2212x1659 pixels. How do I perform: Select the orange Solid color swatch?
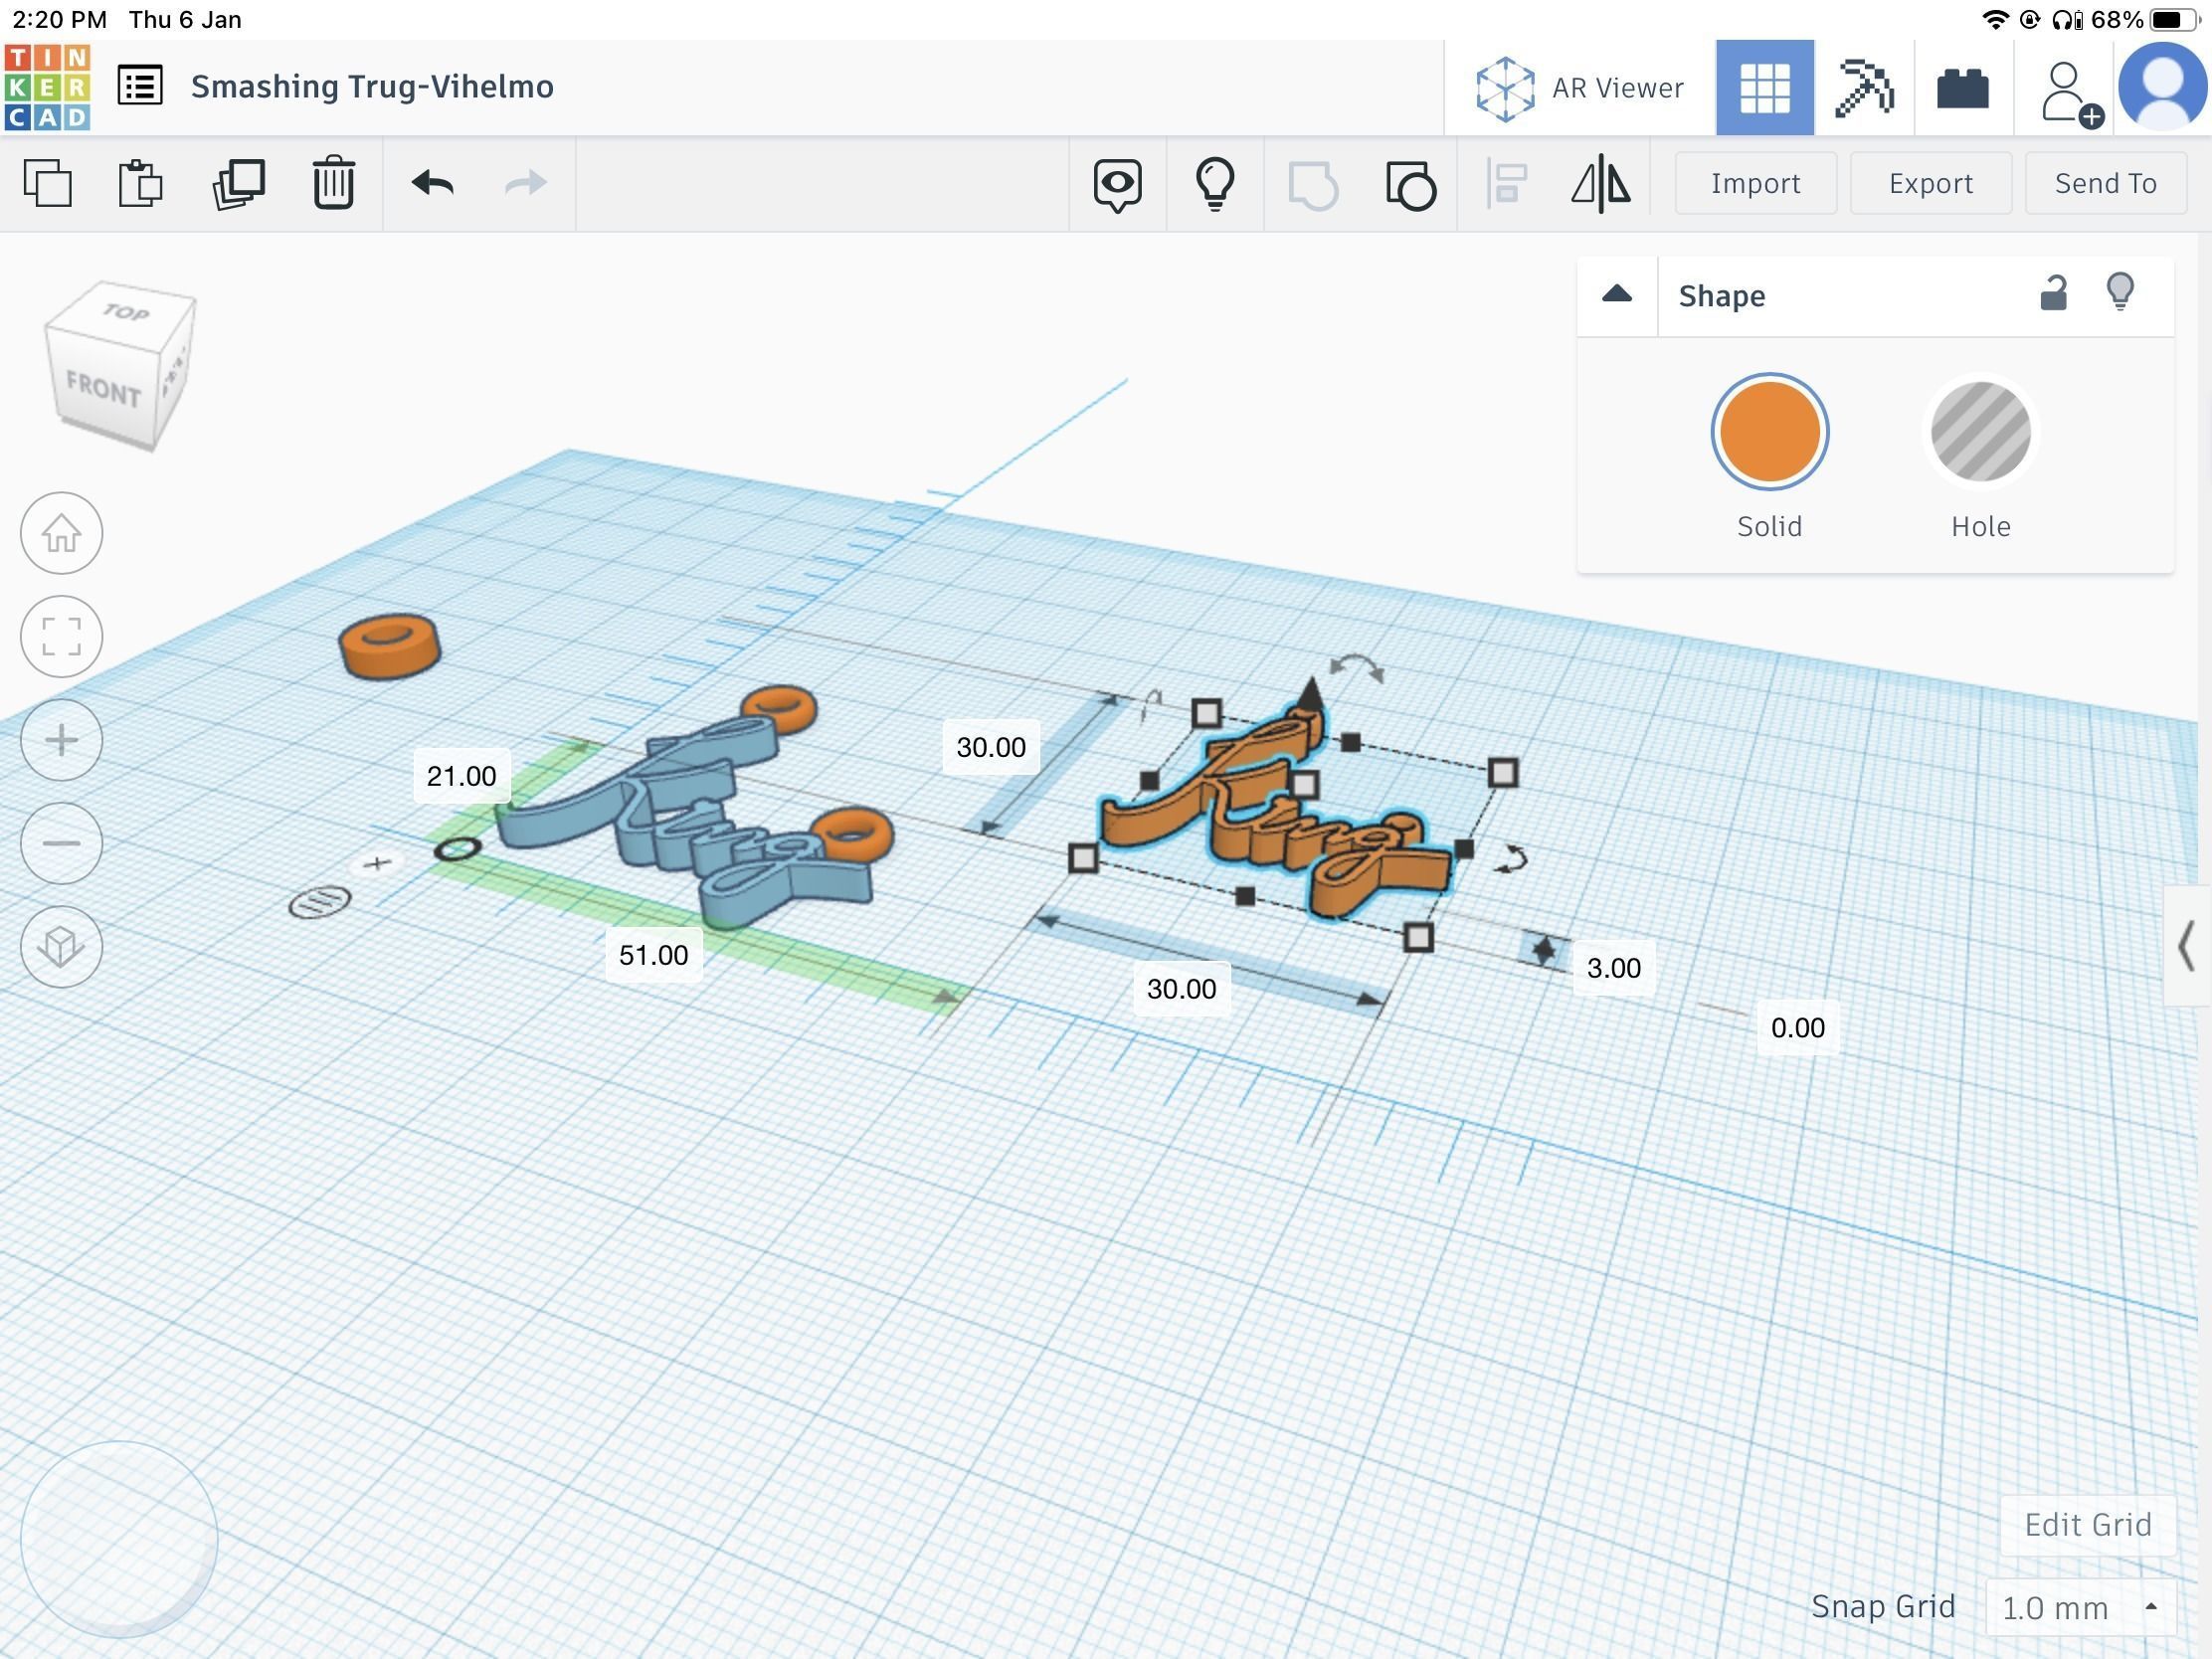[1769, 432]
